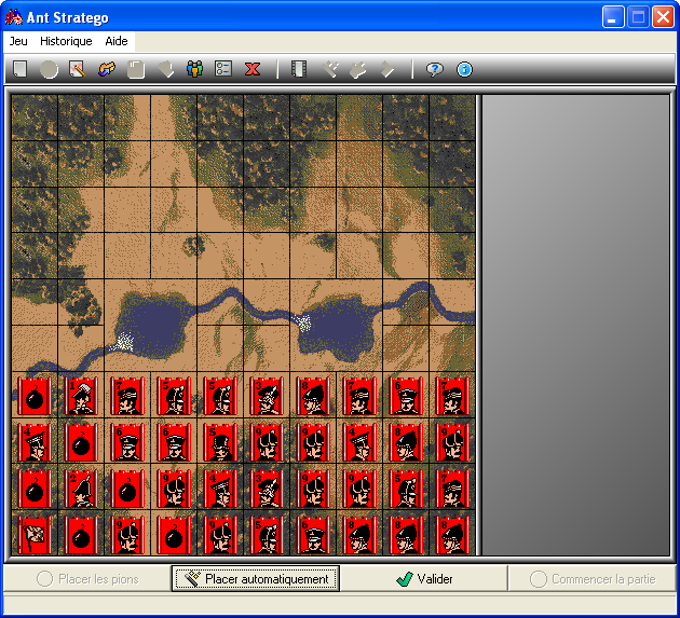Open help with the question mark bubble icon

pyautogui.click(x=434, y=69)
